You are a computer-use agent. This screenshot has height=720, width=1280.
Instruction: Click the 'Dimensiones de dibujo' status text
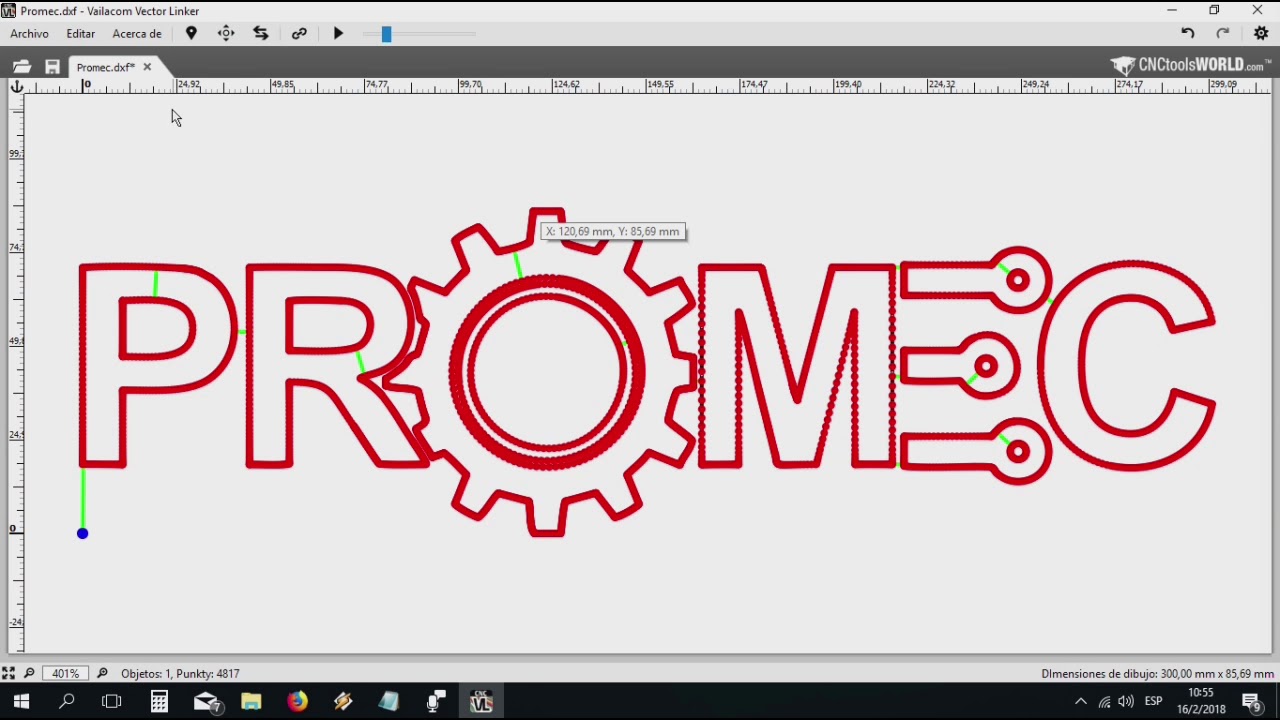[1157, 674]
